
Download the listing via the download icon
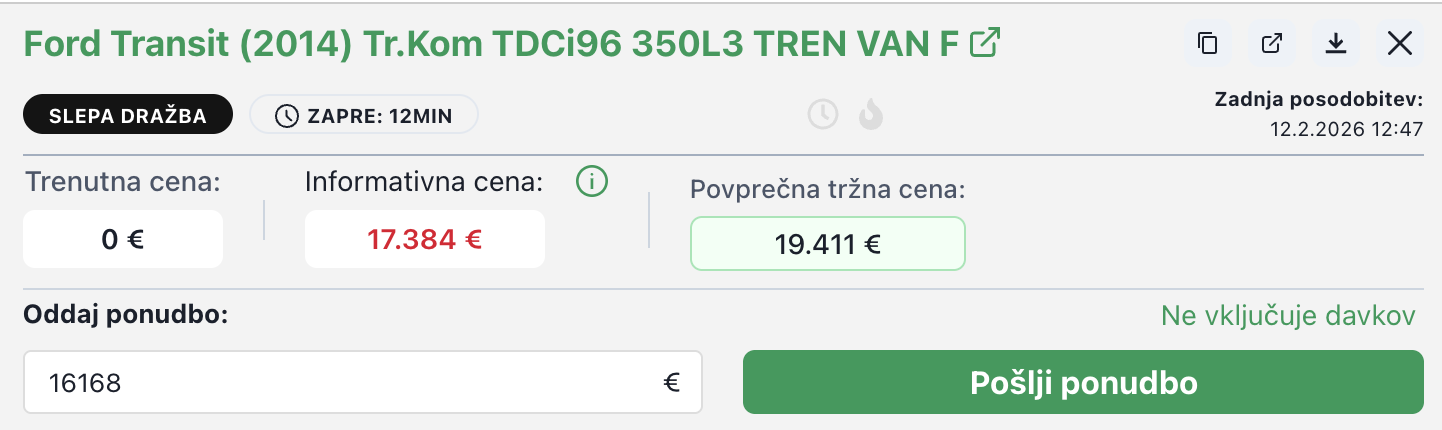point(1335,43)
